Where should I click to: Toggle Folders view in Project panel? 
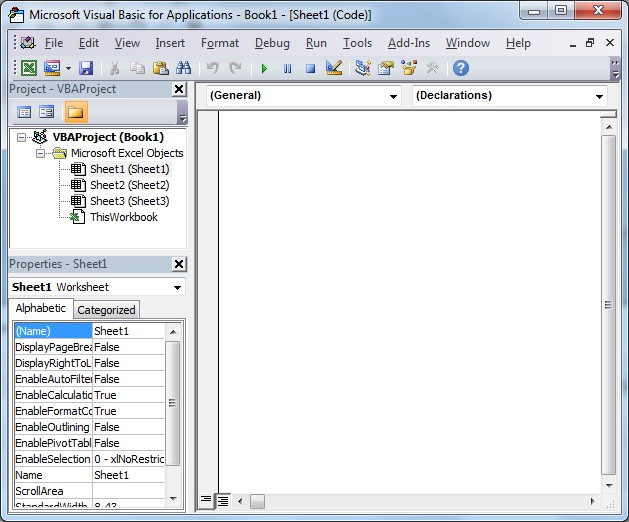(75, 112)
